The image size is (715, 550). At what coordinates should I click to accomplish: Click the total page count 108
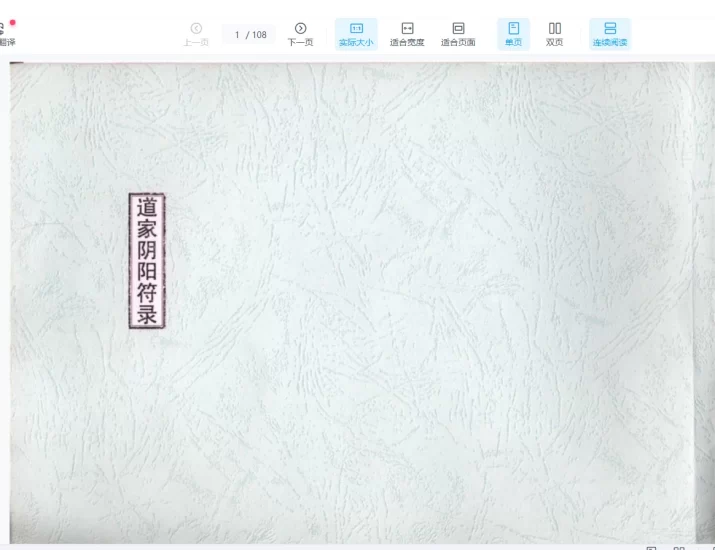point(259,35)
